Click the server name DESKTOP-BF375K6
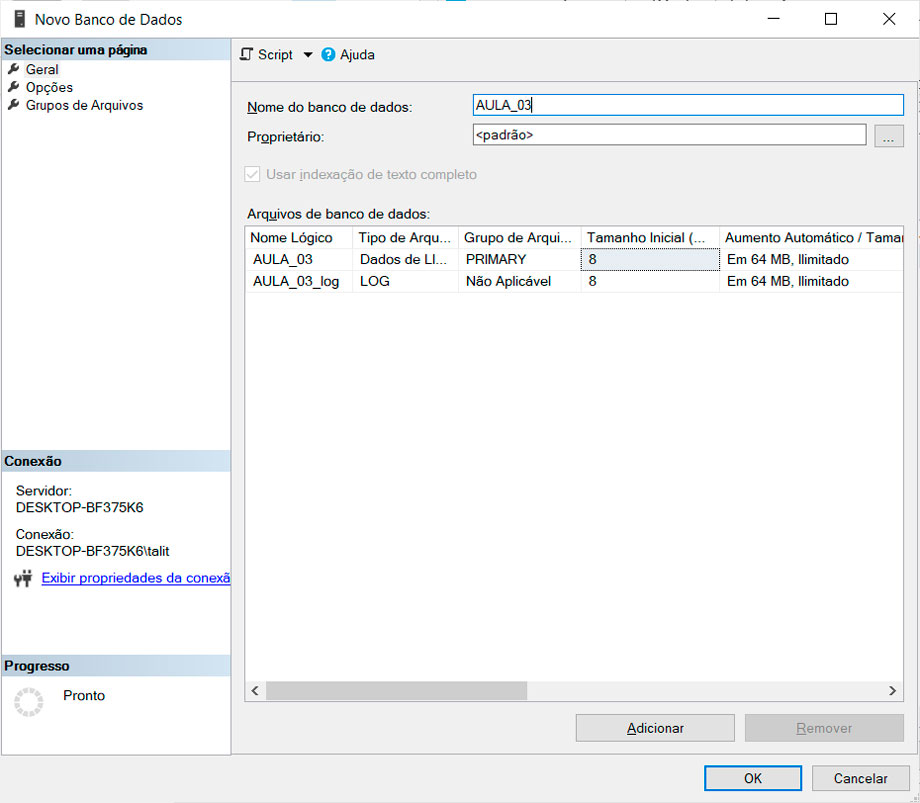 click(x=79, y=507)
